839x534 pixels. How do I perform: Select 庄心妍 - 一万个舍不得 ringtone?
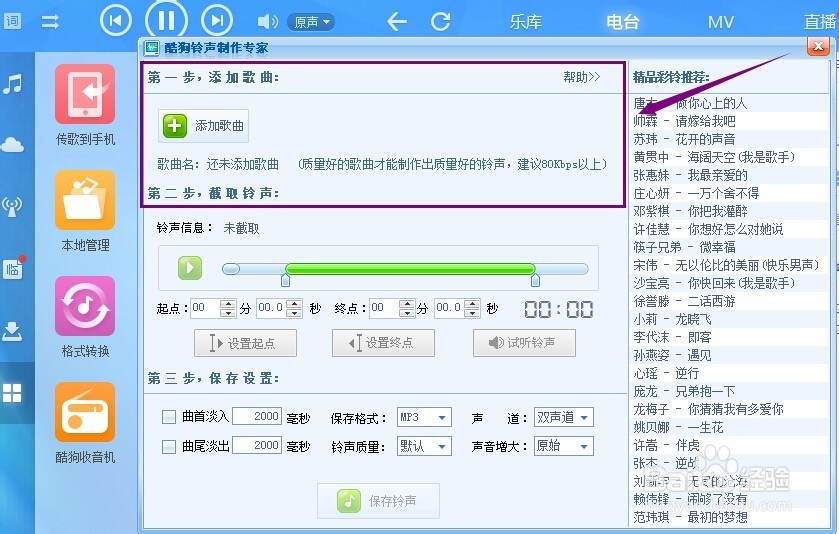[696, 193]
